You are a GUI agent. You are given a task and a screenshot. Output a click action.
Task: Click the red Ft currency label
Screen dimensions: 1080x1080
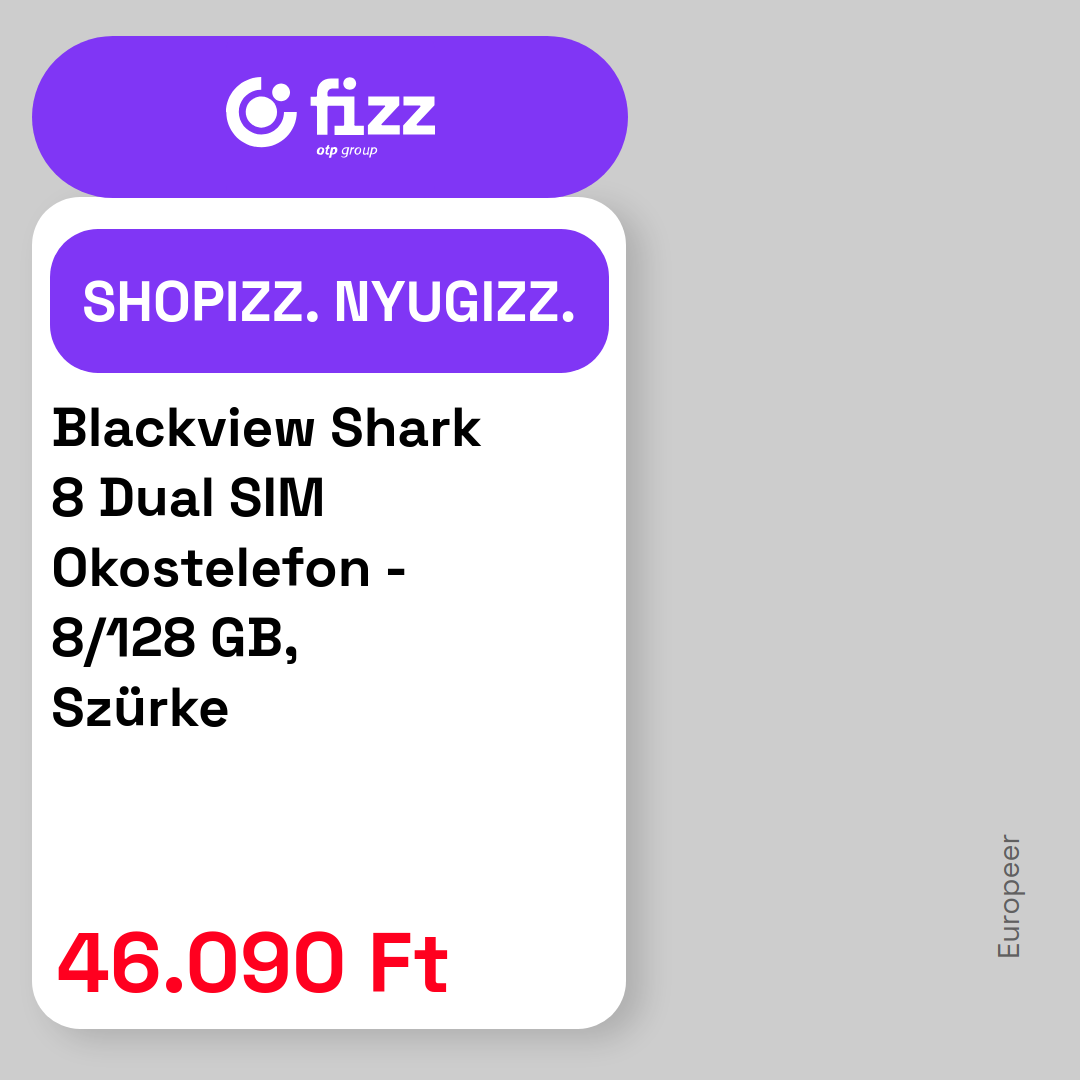click(409, 962)
